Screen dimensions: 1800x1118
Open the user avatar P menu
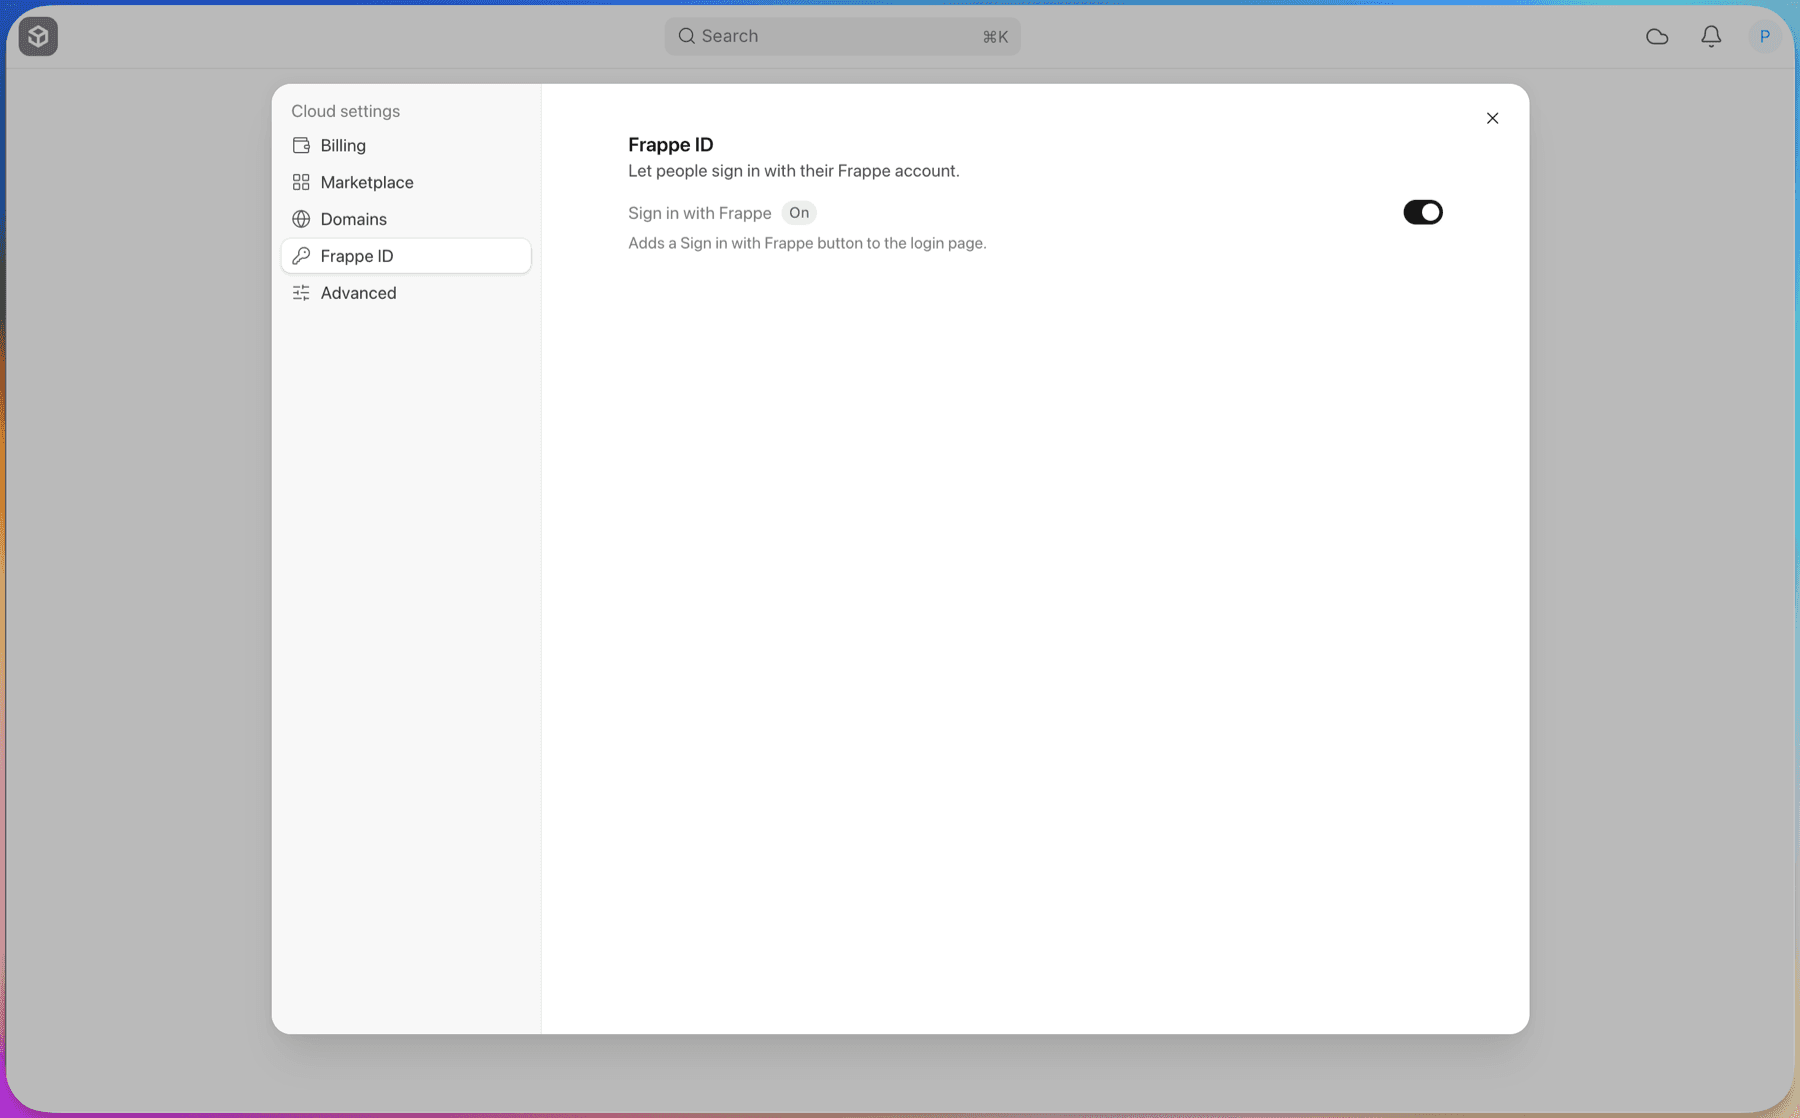click(x=1764, y=36)
